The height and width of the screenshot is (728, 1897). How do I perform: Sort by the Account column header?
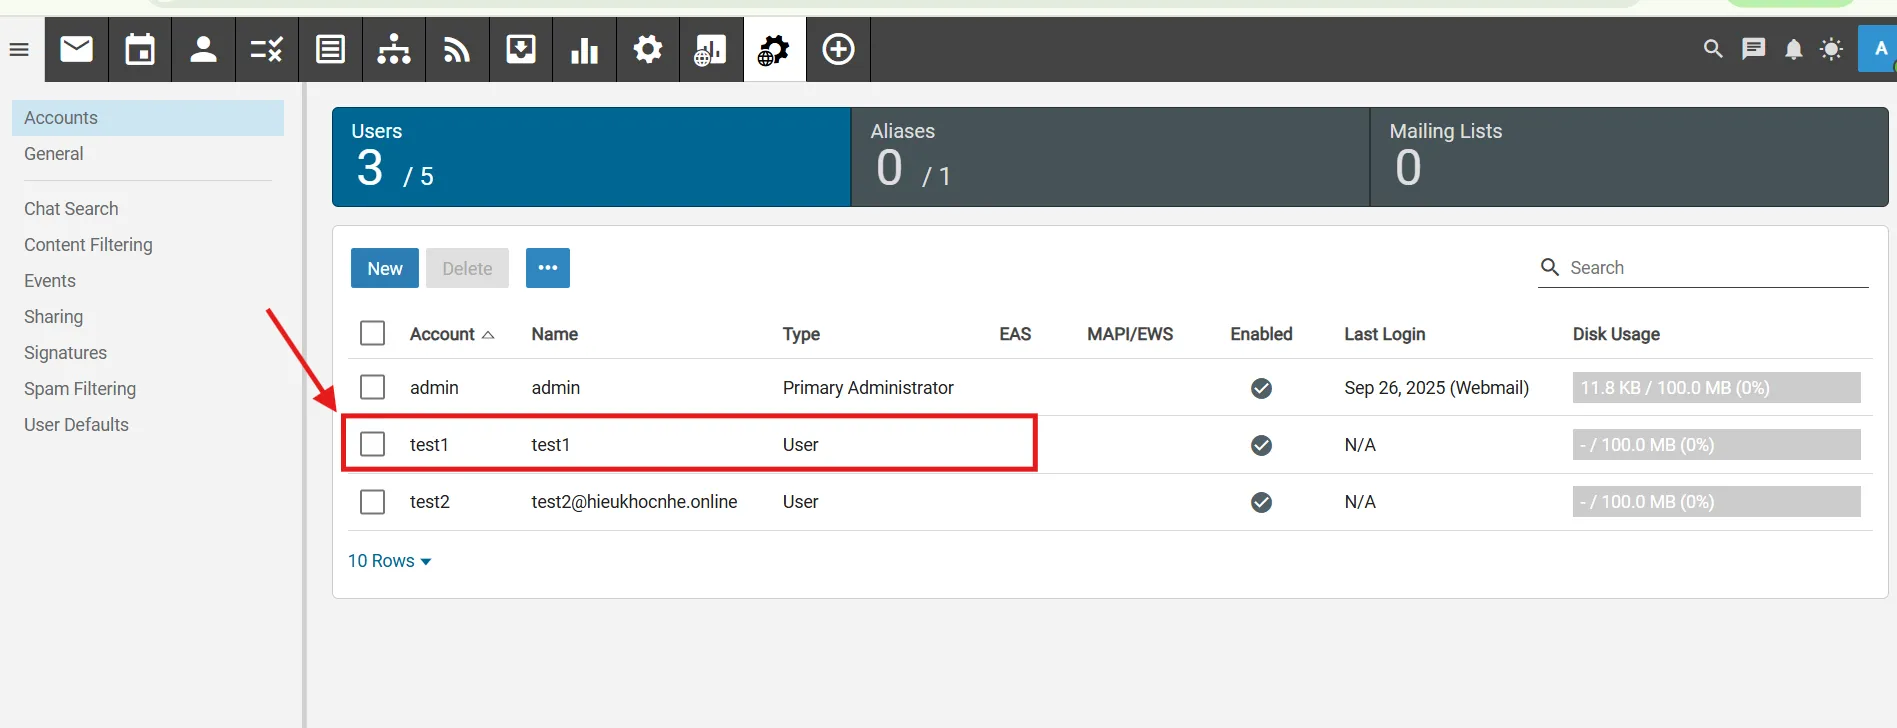pos(442,334)
